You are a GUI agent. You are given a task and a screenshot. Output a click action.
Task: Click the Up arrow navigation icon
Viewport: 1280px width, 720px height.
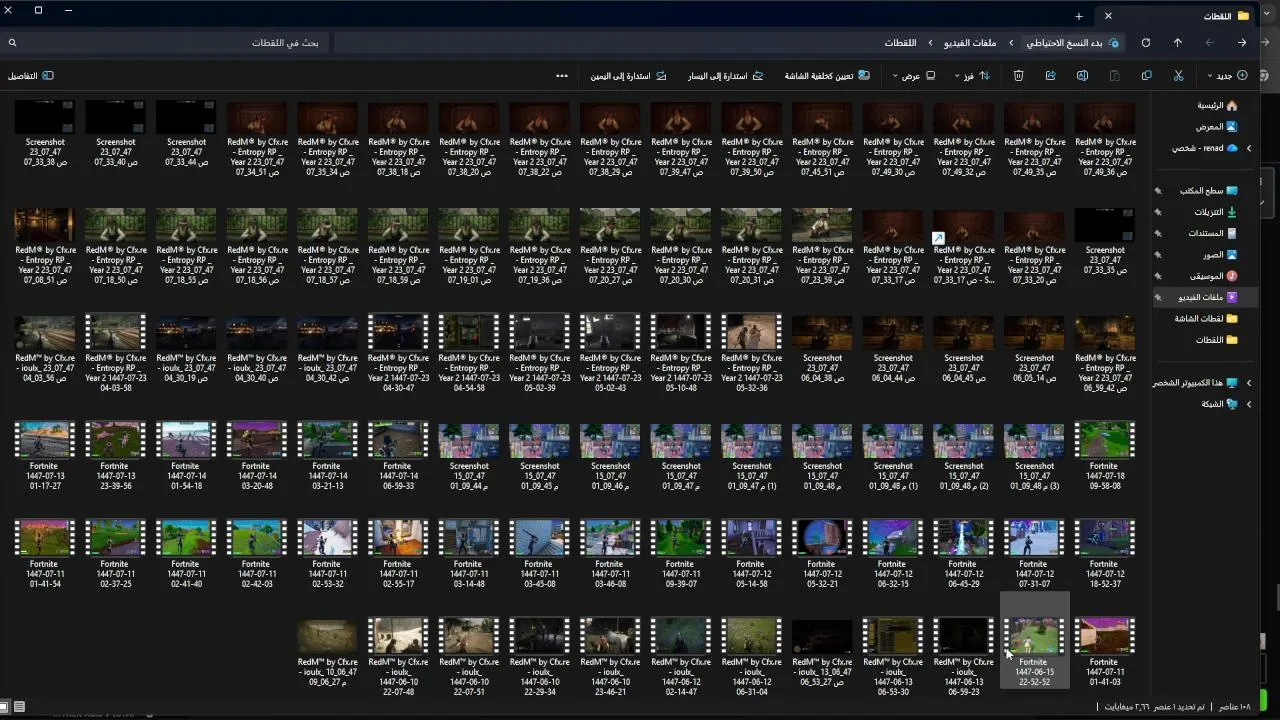[x=1178, y=43]
